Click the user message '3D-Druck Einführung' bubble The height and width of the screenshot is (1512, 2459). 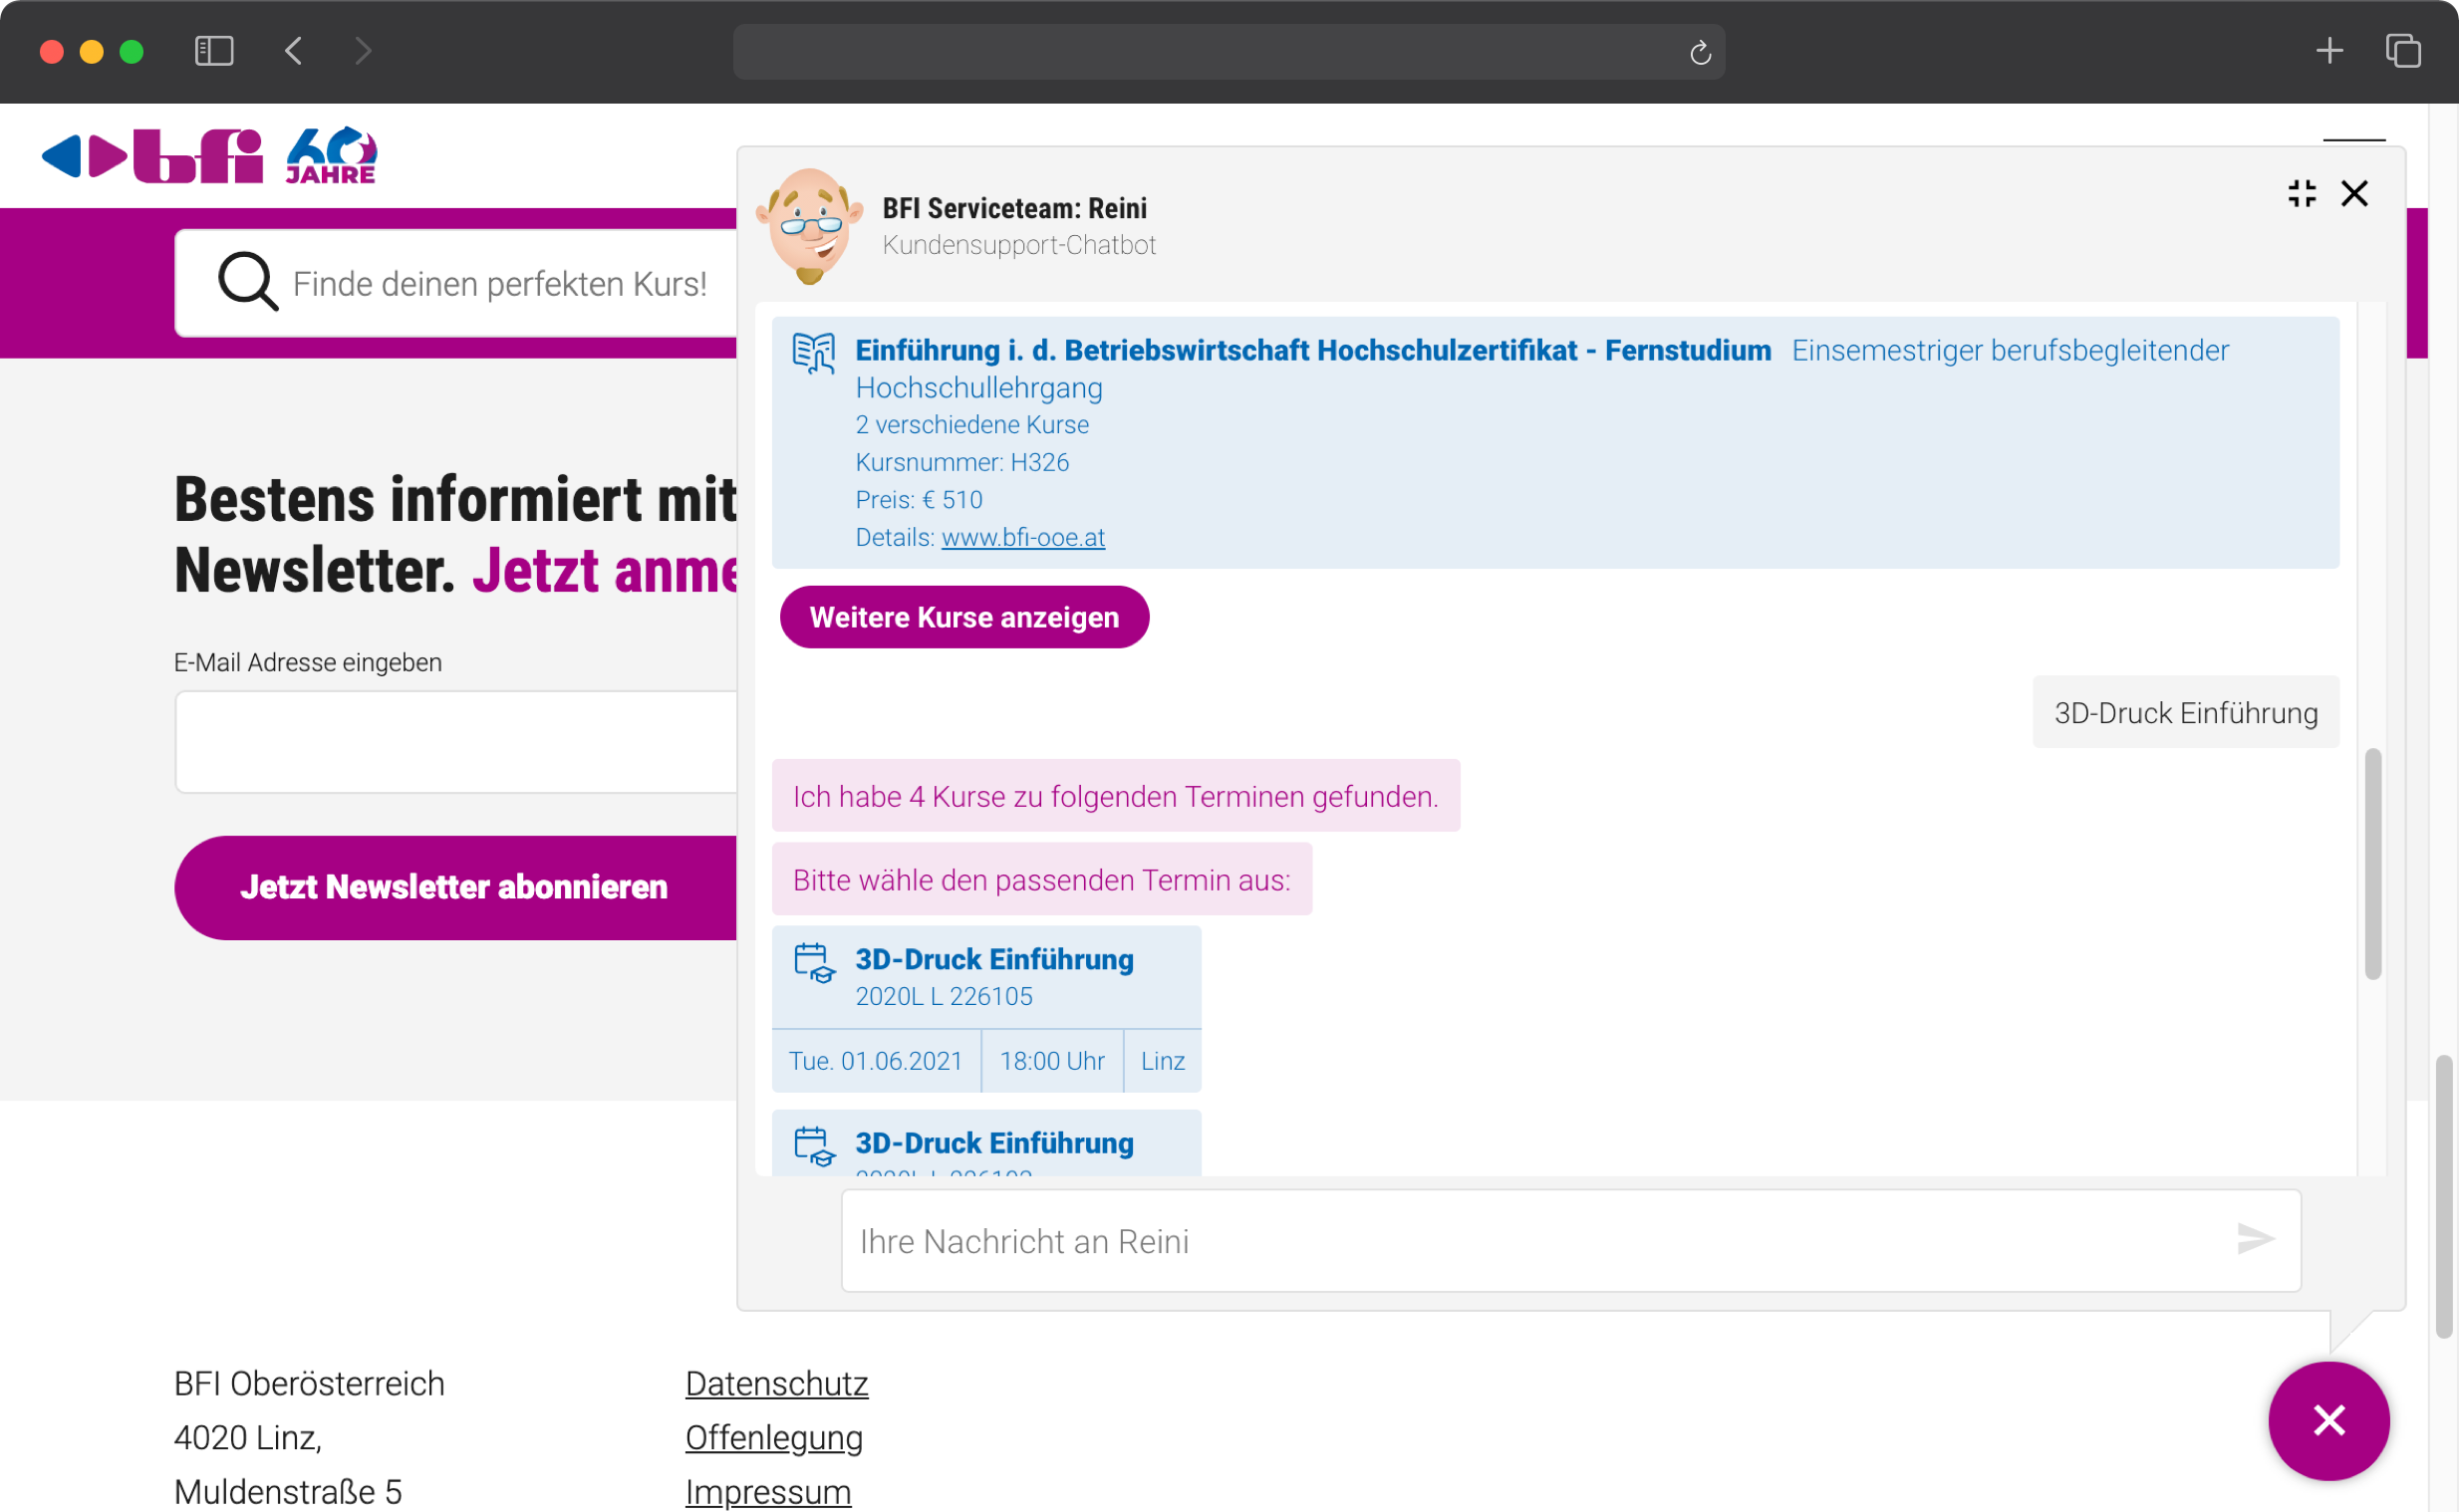[x=2185, y=712]
